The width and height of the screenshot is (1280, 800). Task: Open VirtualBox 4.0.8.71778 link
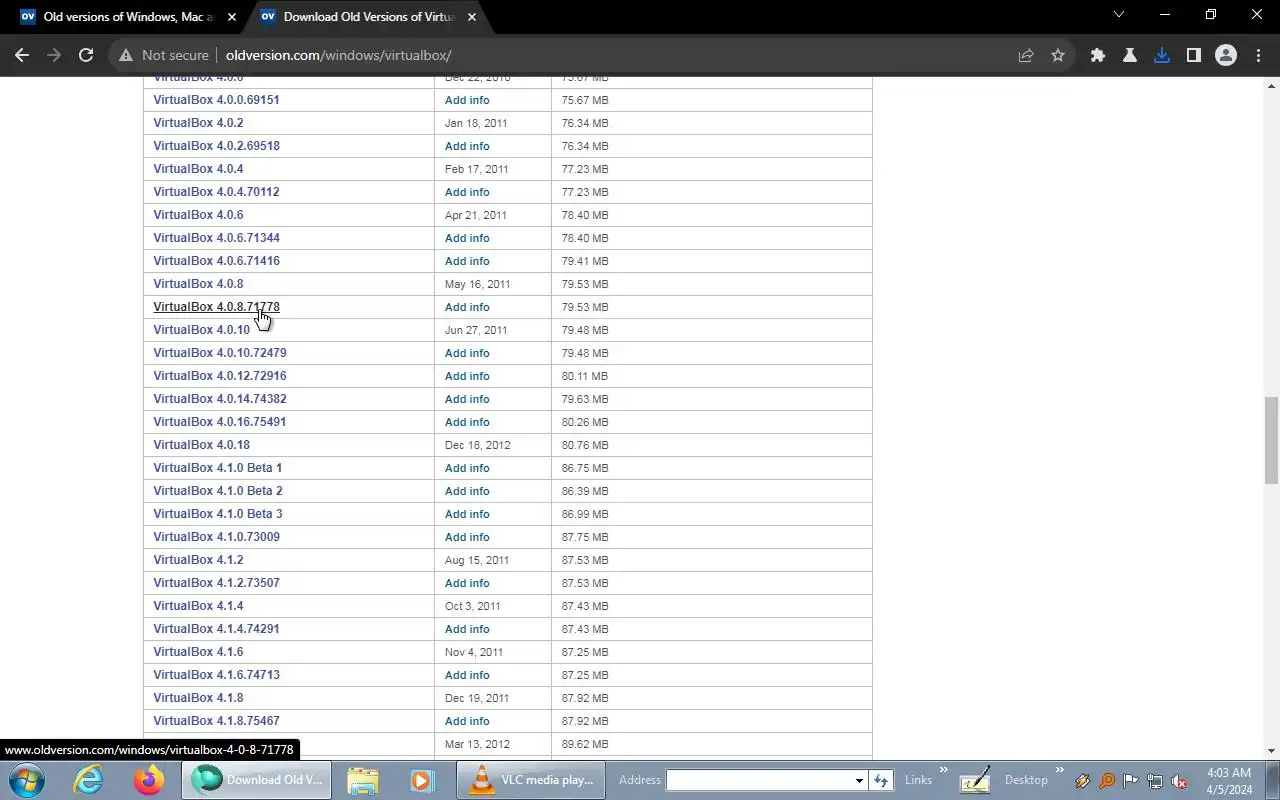click(x=216, y=307)
